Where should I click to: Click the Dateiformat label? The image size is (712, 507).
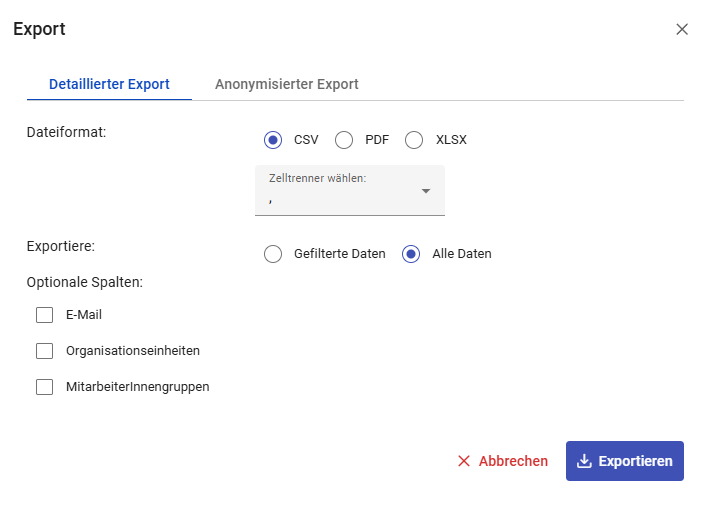(66, 131)
